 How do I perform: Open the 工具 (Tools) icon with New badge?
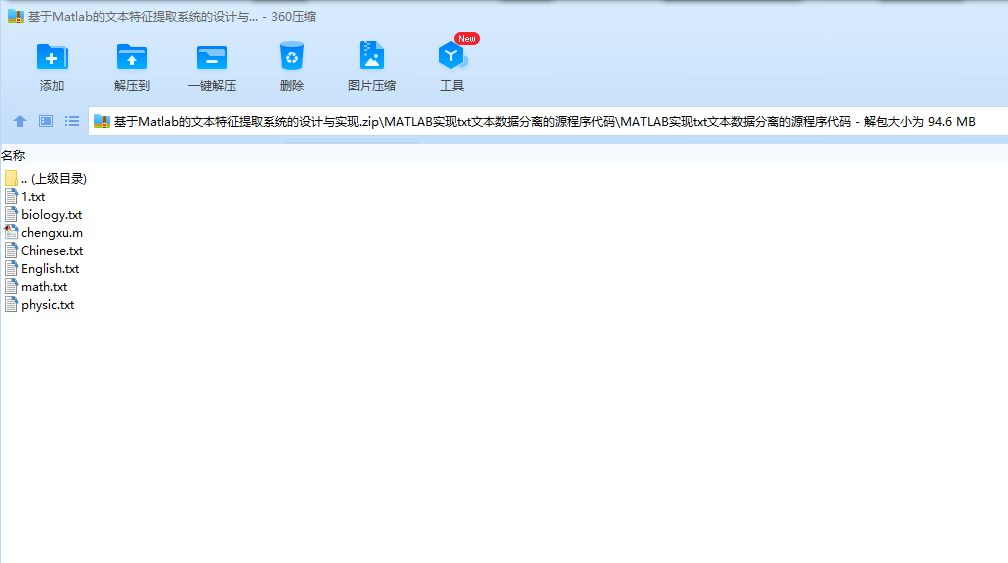(452, 56)
